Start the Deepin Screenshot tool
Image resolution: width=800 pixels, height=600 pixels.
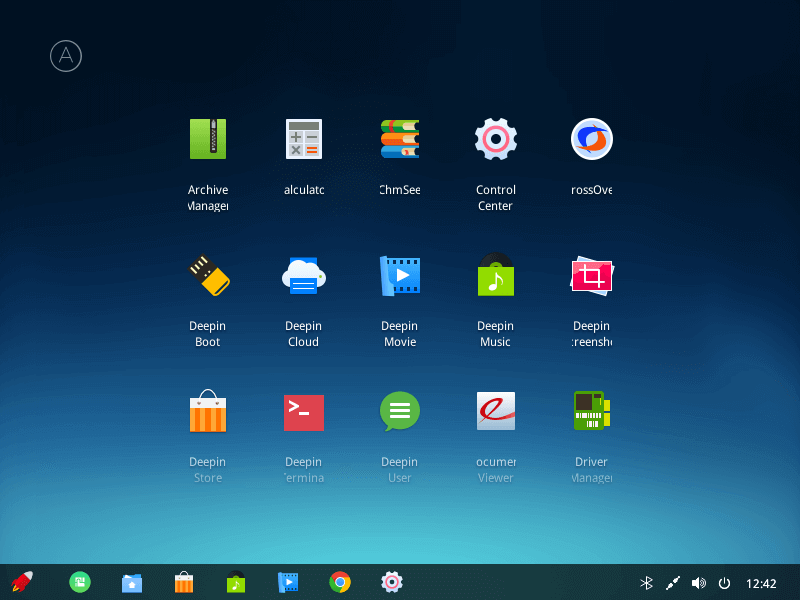tap(591, 275)
